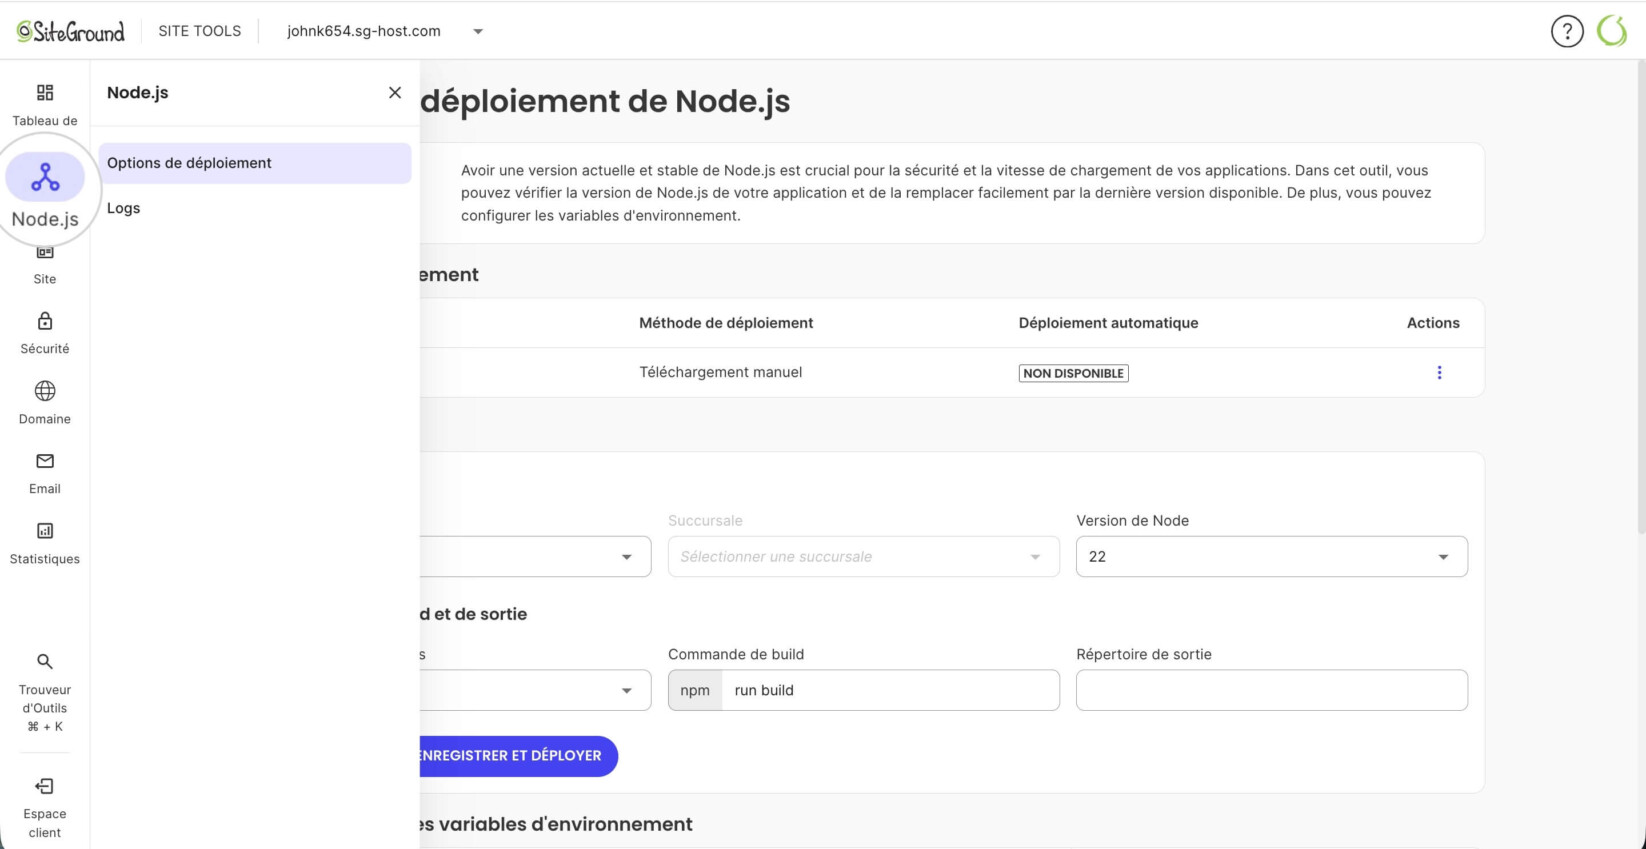Click the NON DISPONIBLE badge

pos(1073,373)
